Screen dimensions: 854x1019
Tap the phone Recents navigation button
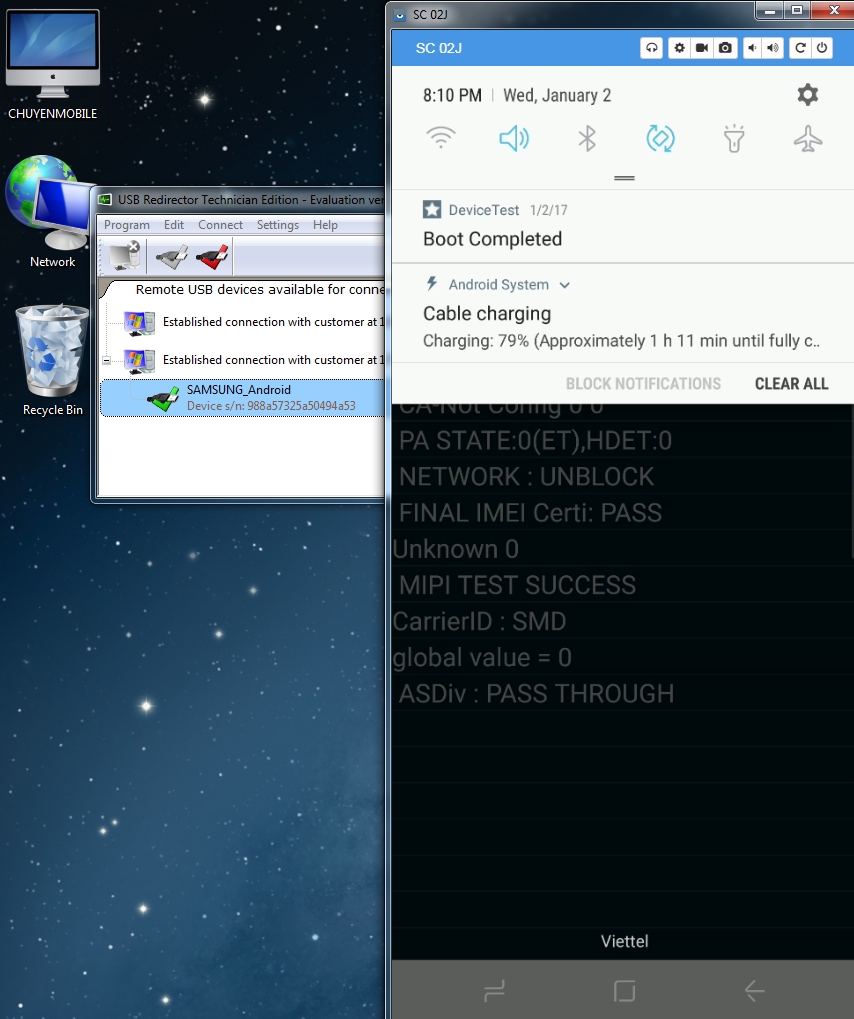point(495,991)
